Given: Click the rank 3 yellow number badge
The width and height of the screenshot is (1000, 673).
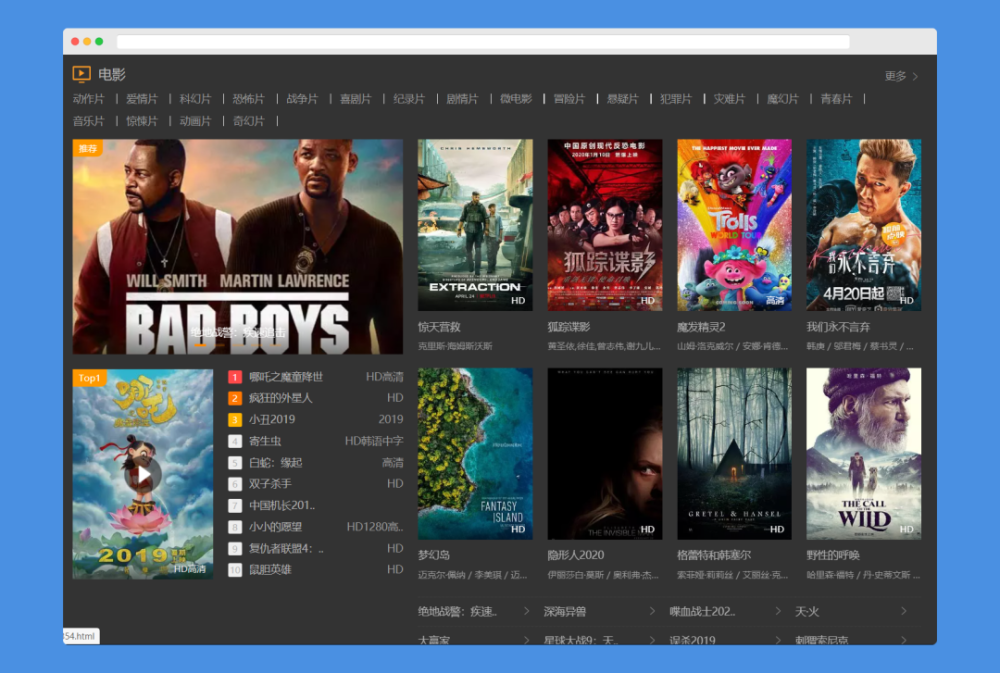Looking at the screenshot, I should click(x=235, y=419).
